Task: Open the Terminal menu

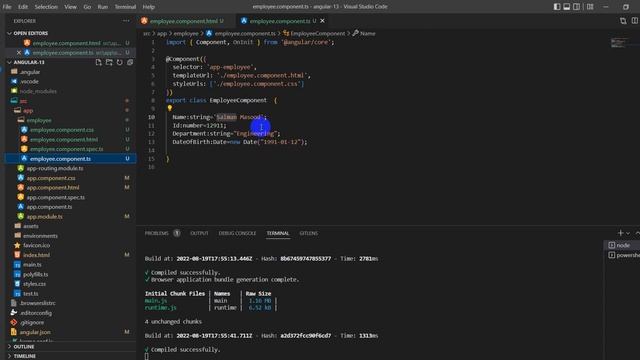Action: click(x=125, y=7)
